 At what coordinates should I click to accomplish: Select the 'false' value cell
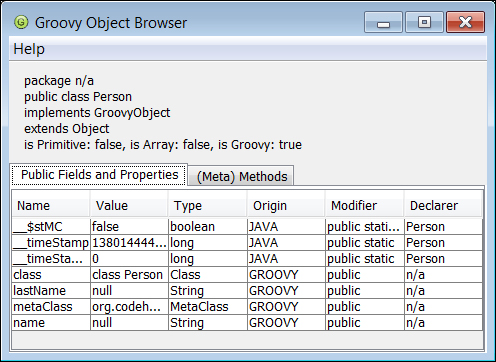pyautogui.click(x=129, y=227)
